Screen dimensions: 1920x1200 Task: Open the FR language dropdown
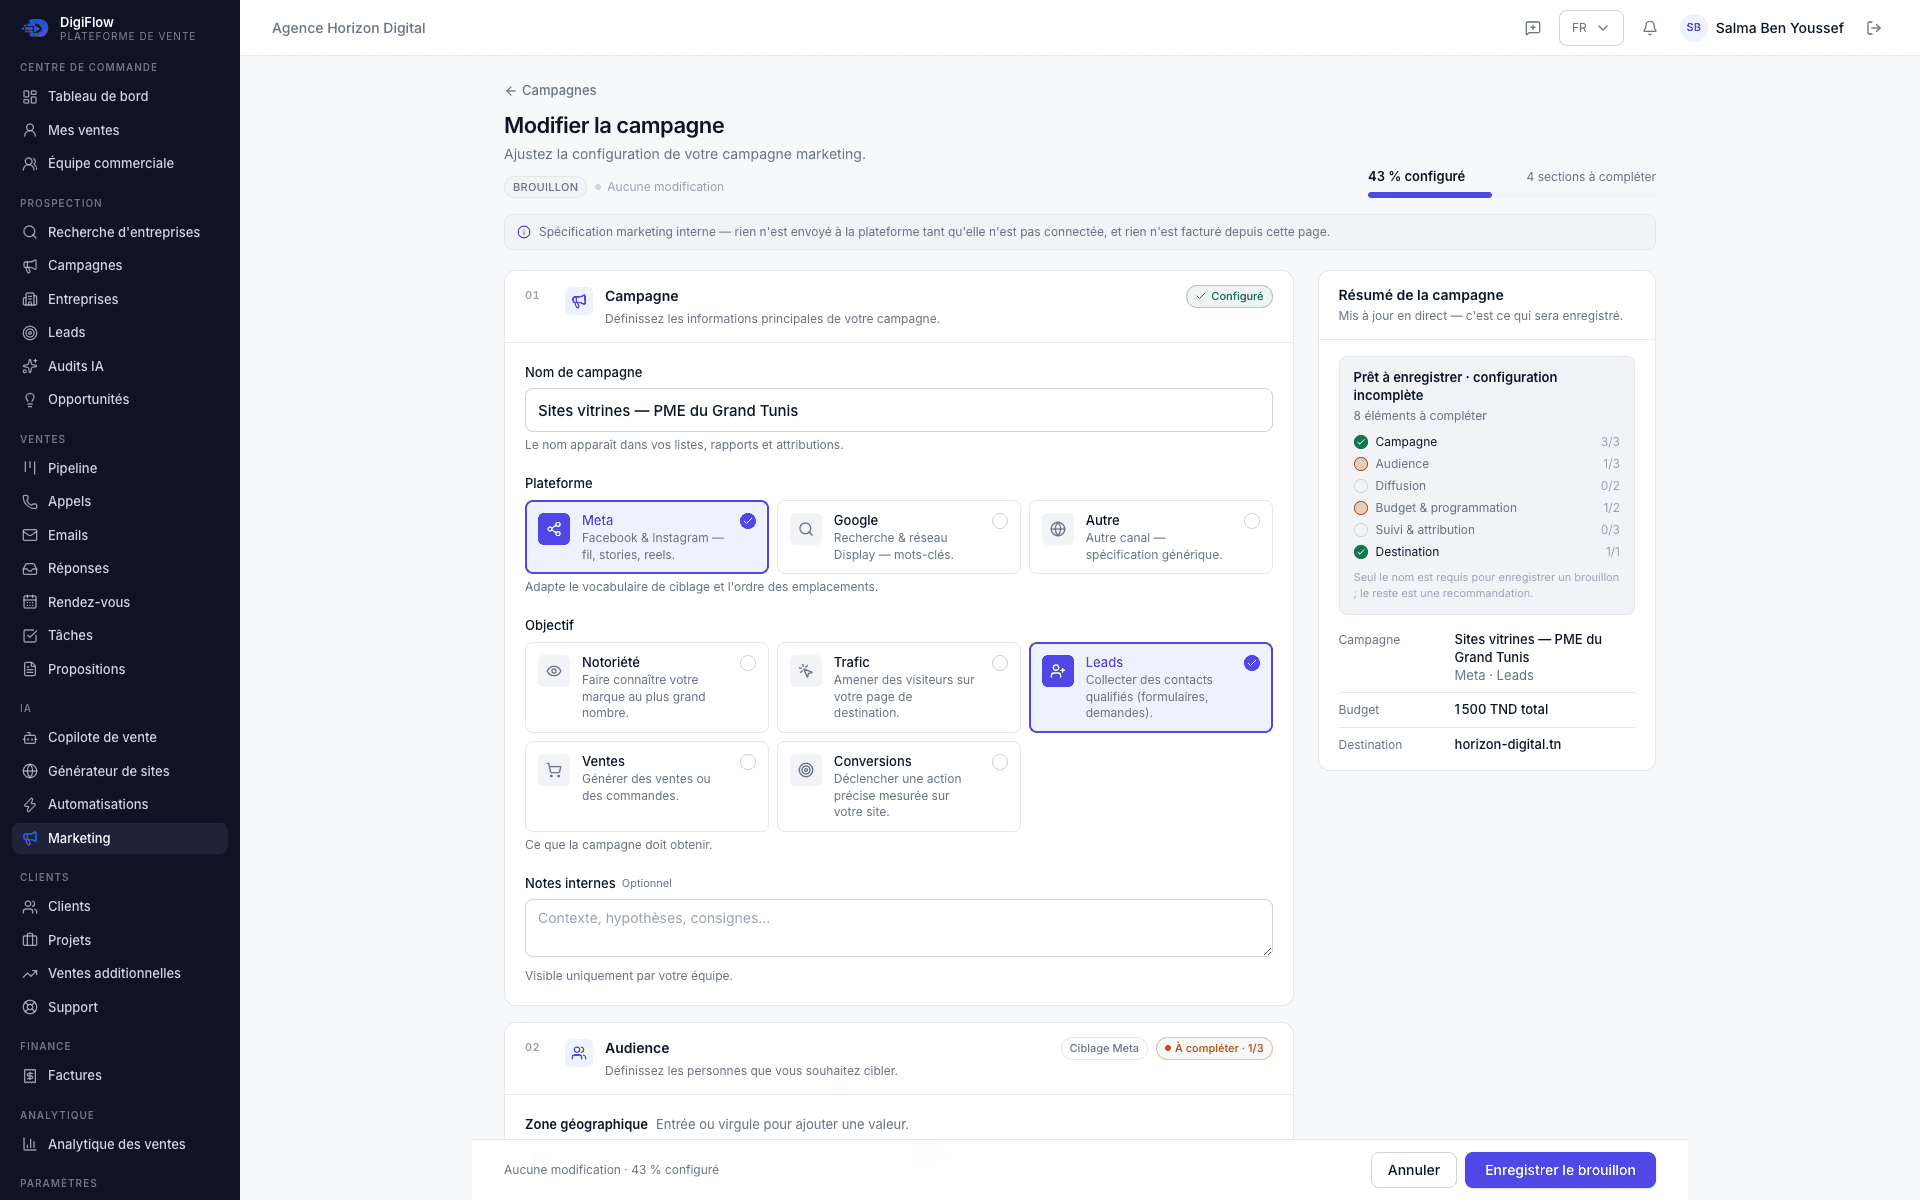(x=1591, y=28)
